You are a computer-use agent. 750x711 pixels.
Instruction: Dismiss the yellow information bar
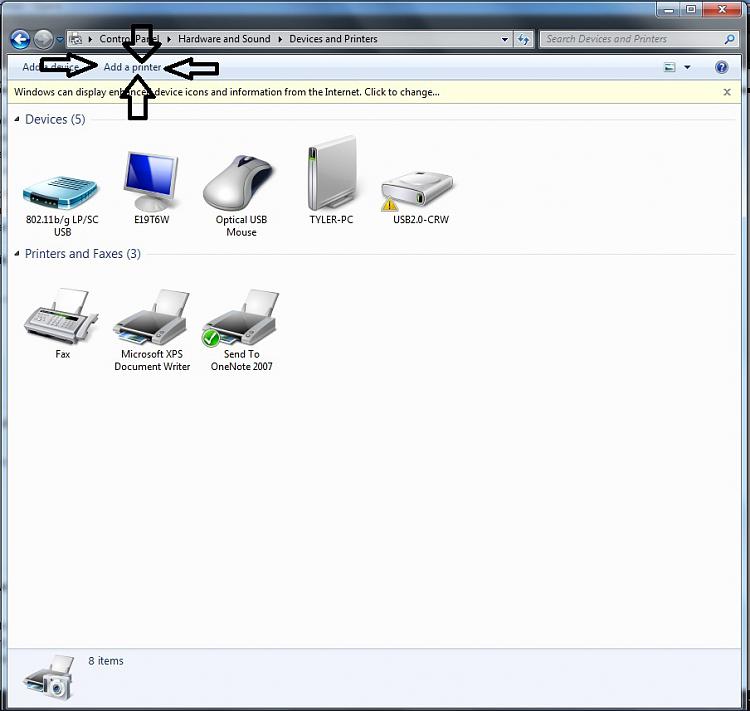pos(727,92)
